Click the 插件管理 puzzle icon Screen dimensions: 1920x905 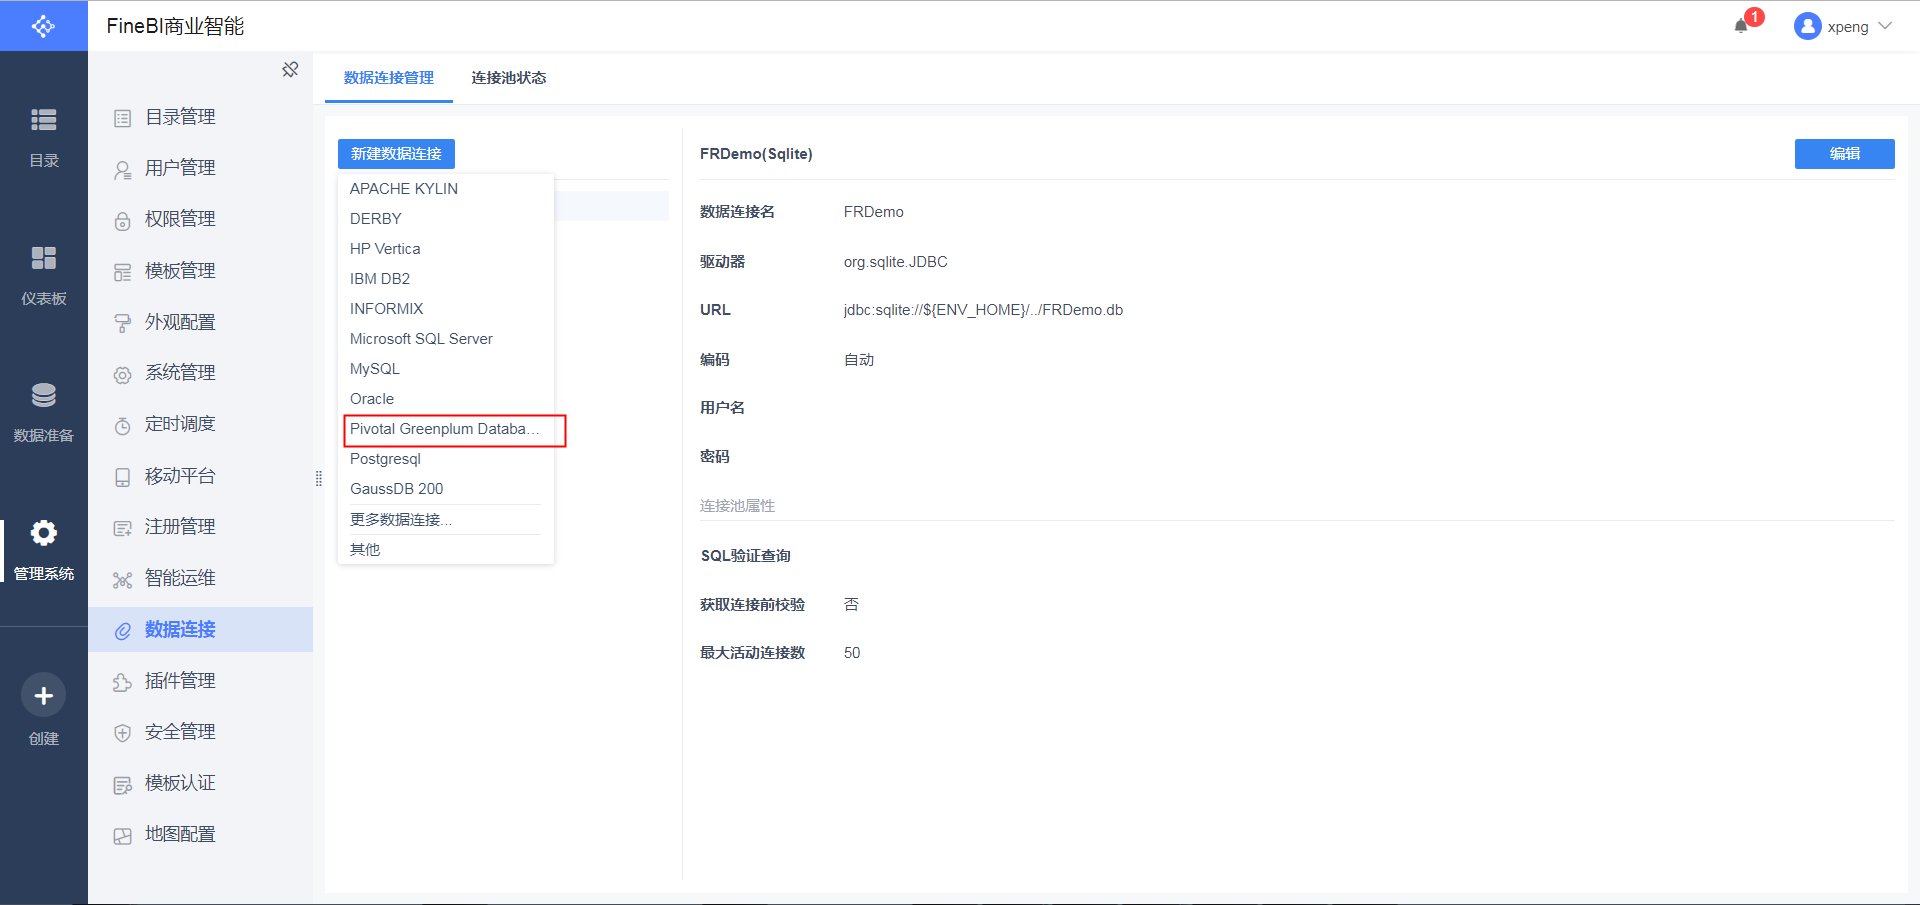tap(122, 682)
